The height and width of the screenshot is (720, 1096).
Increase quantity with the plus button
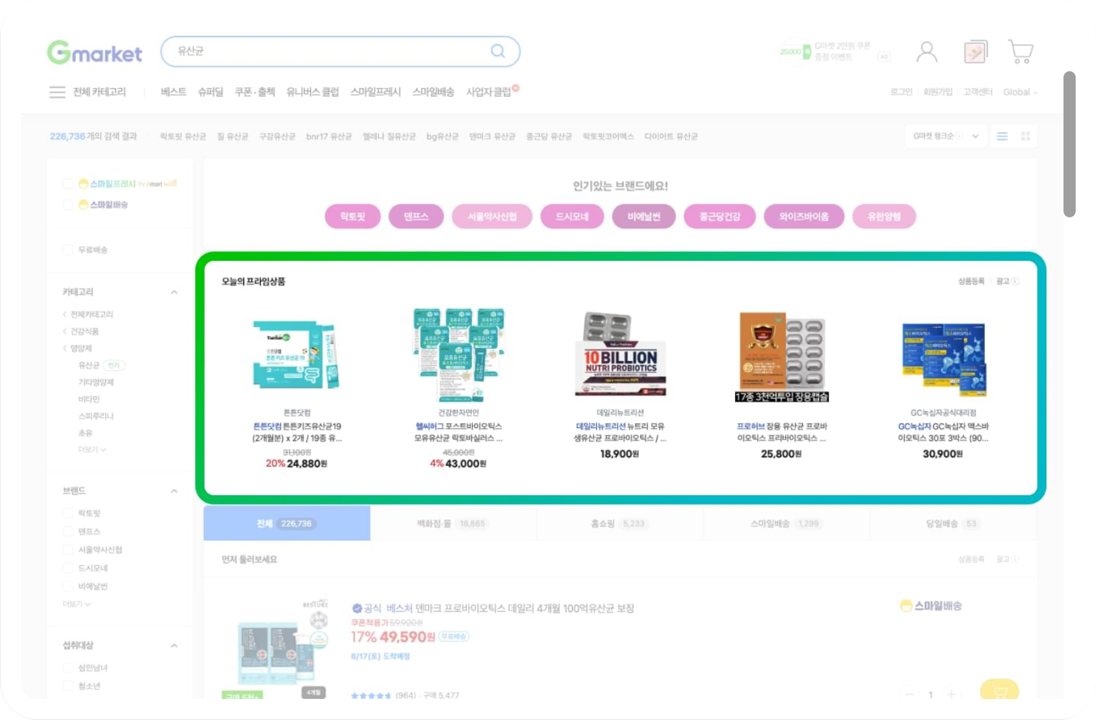tap(951, 694)
